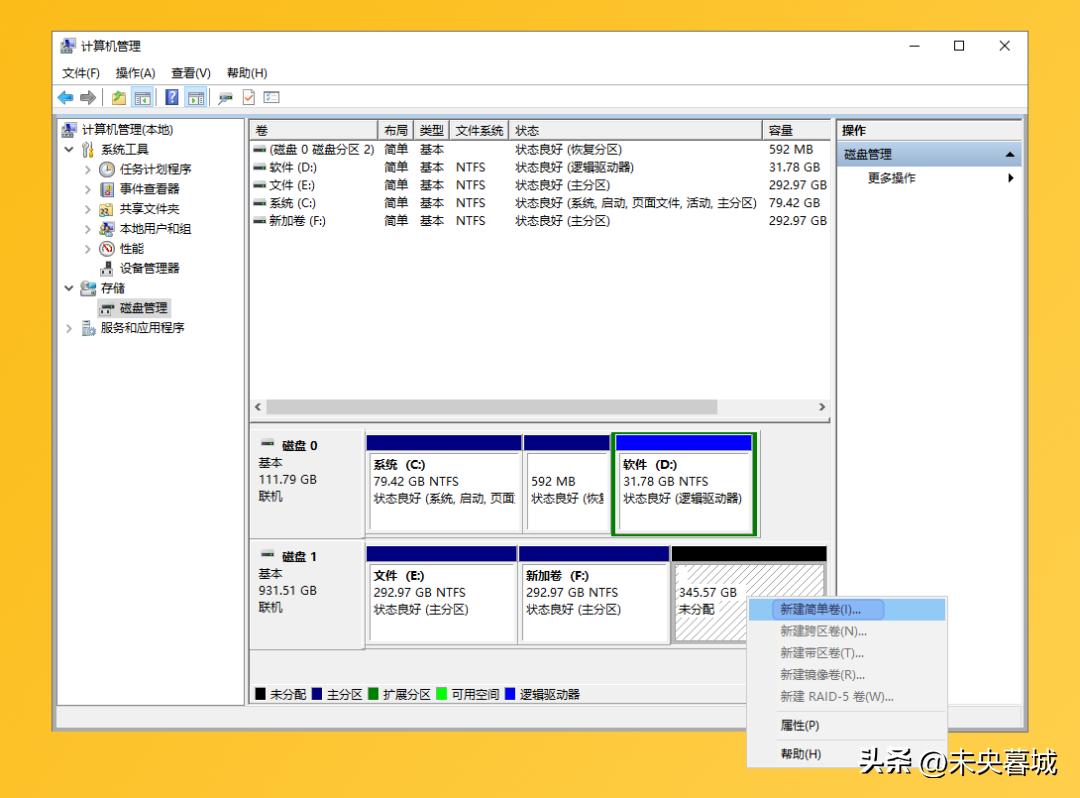Select the 性能 node in the tree
This screenshot has height=798, width=1080.
[x=131, y=248]
